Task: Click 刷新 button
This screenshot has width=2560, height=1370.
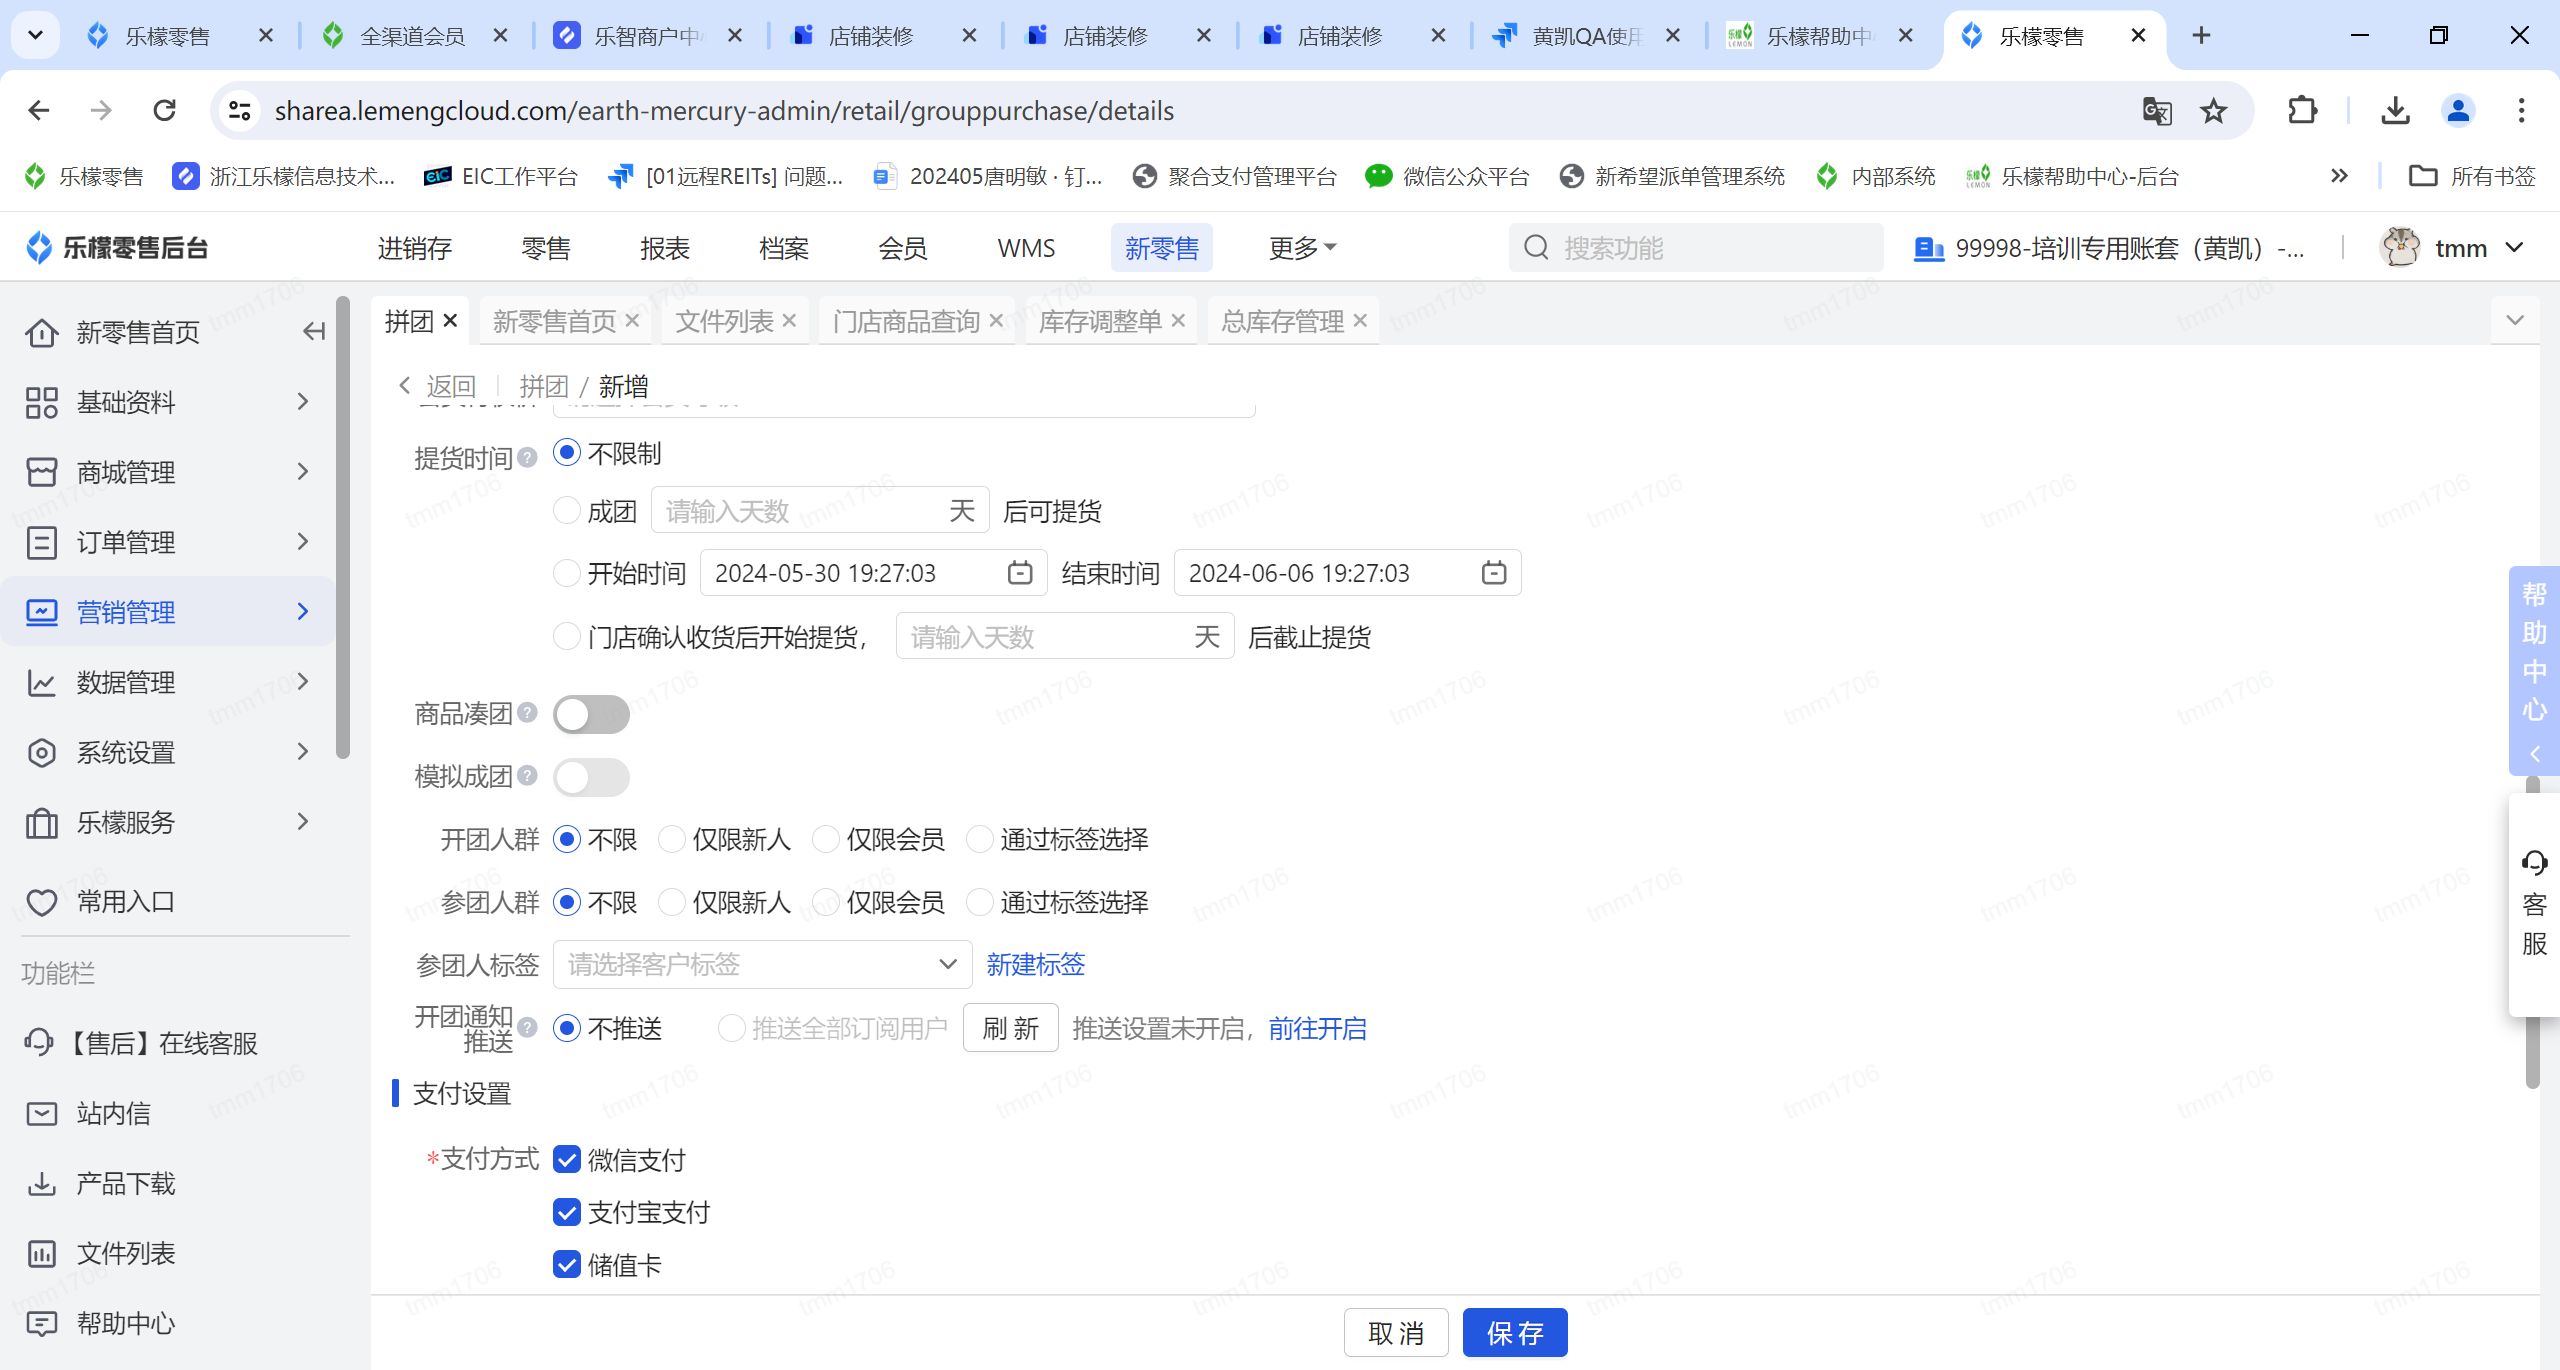Action: 1010,1027
